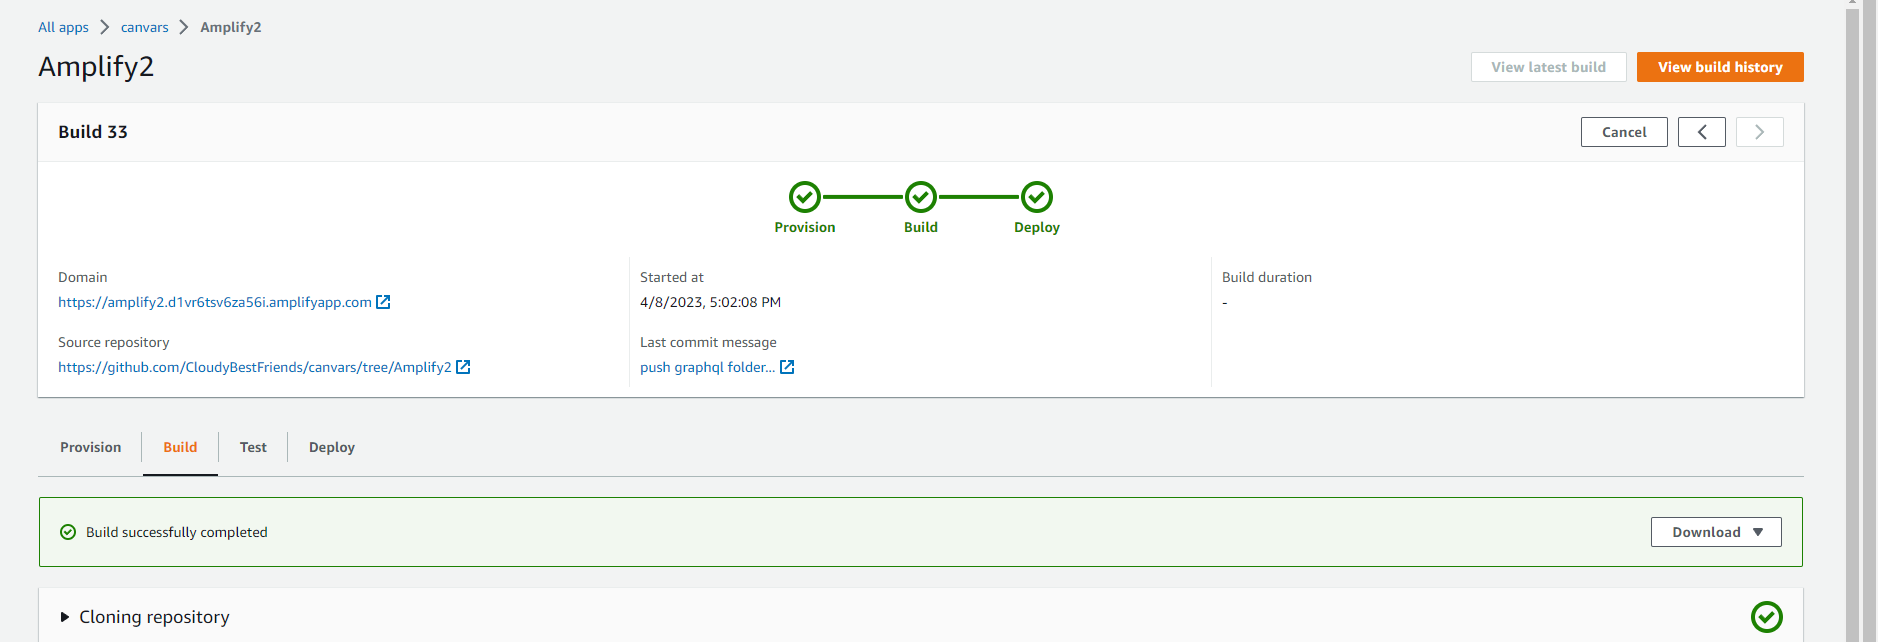Open external link icon beside commit message

(787, 367)
